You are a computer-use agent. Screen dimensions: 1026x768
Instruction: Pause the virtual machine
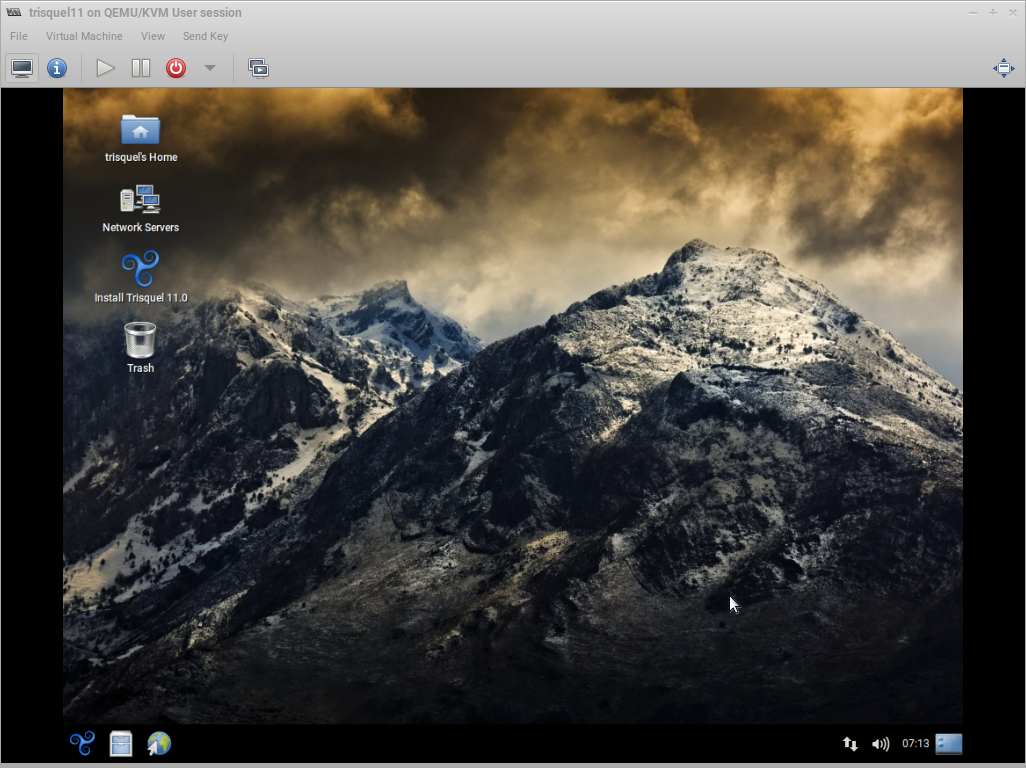click(141, 68)
